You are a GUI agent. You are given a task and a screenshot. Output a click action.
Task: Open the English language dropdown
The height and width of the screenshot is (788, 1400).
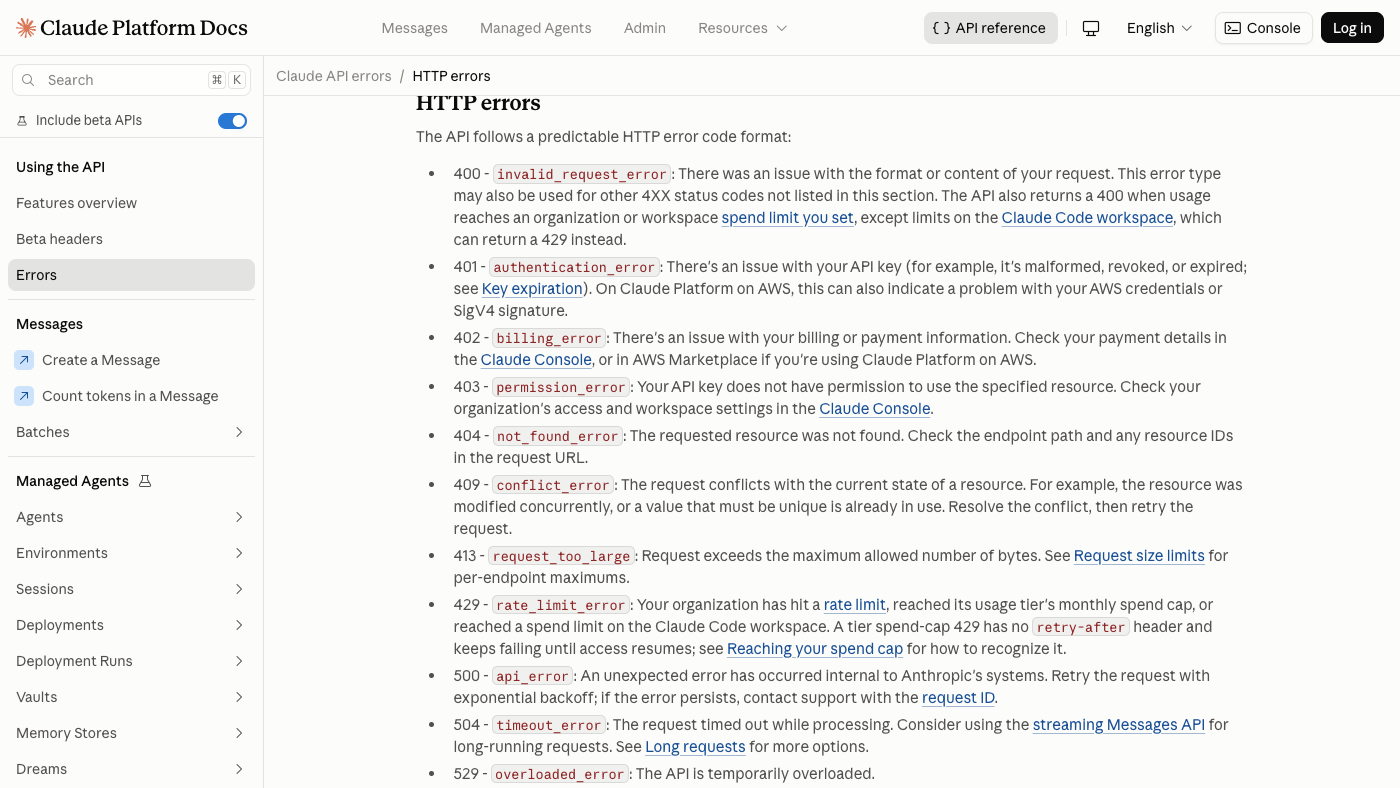click(x=1159, y=28)
